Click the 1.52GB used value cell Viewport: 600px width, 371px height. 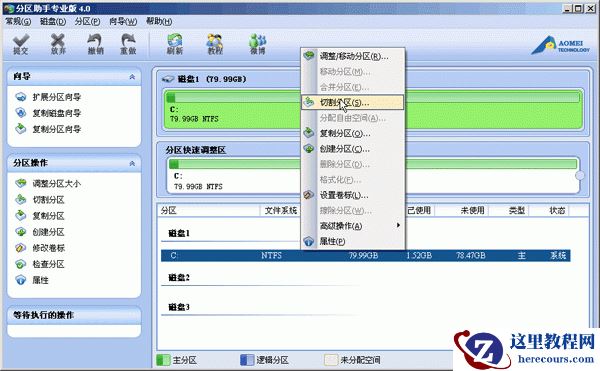pos(419,255)
